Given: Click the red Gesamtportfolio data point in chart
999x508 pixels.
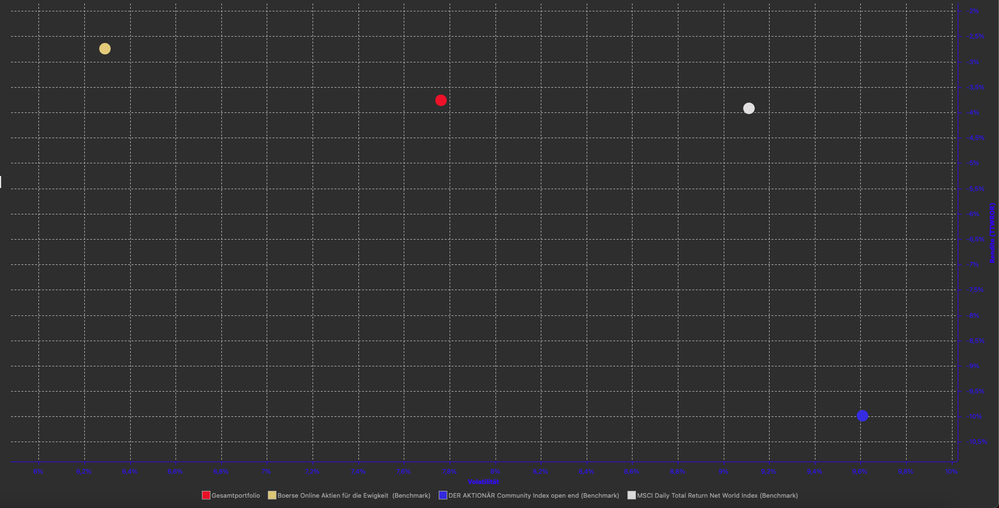Looking at the screenshot, I should click(x=441, y=100).
